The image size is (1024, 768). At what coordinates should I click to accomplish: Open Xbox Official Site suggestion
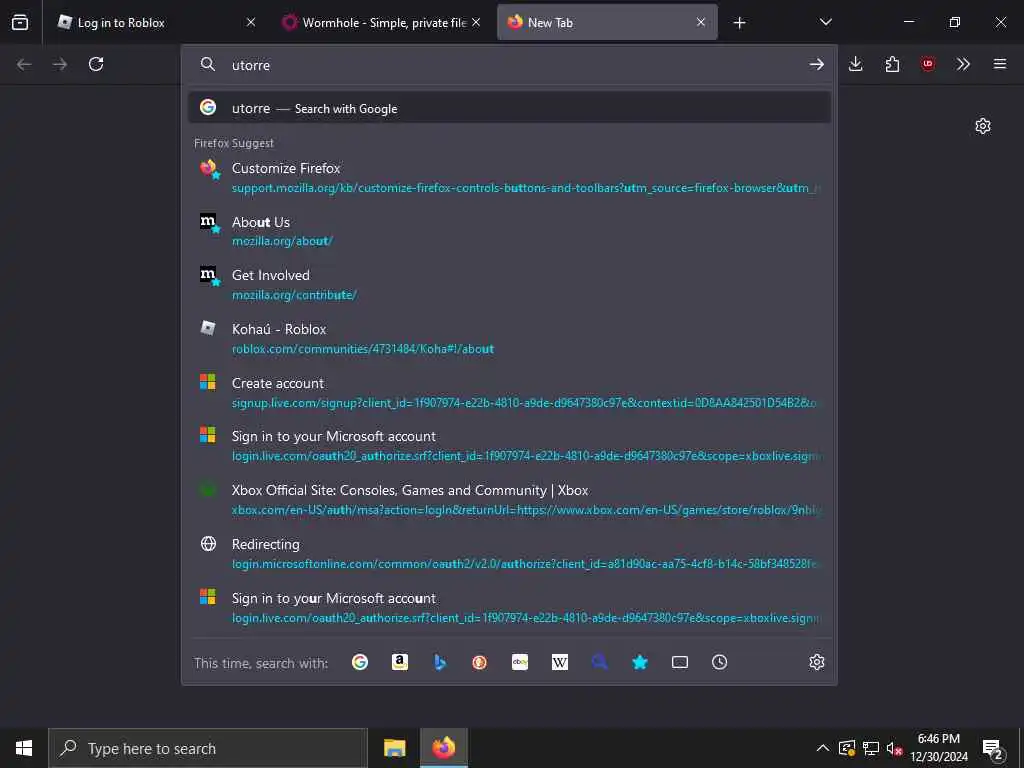509,500
